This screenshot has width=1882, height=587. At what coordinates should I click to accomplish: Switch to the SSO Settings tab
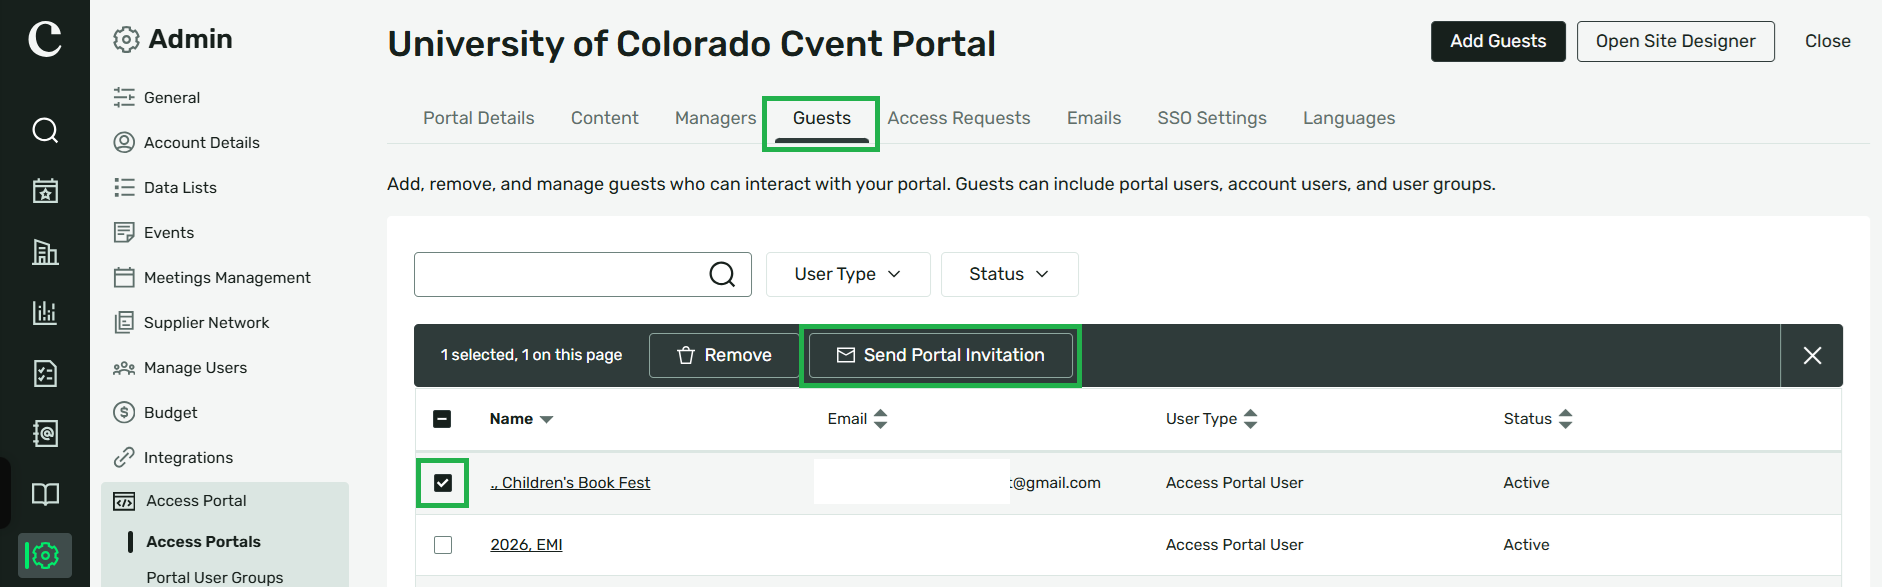tap(1212, 118)
